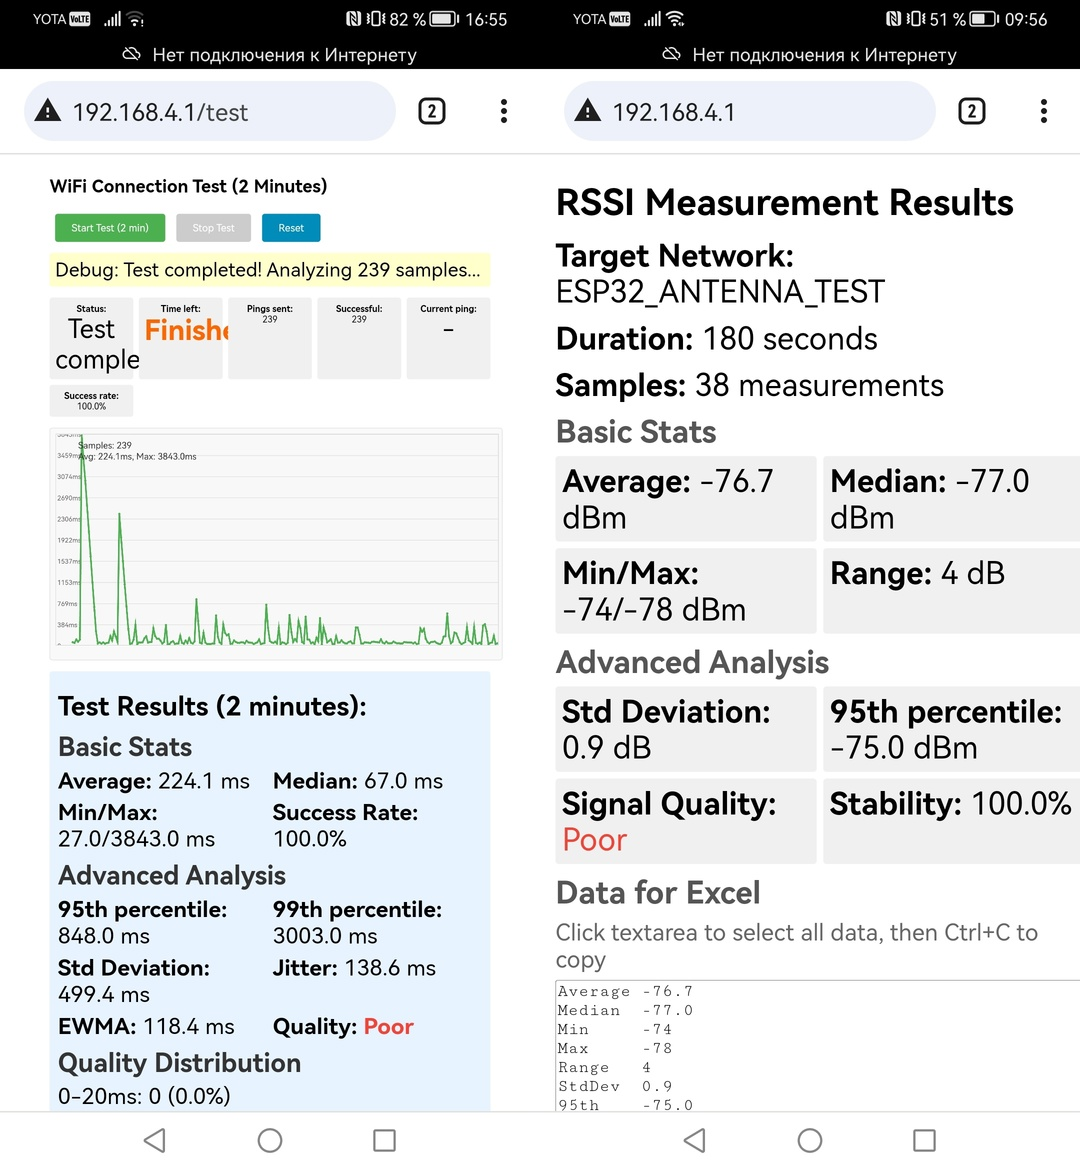Tap the right recent apps square
Viewport: 1080px width, 1170px height.
924,1140
